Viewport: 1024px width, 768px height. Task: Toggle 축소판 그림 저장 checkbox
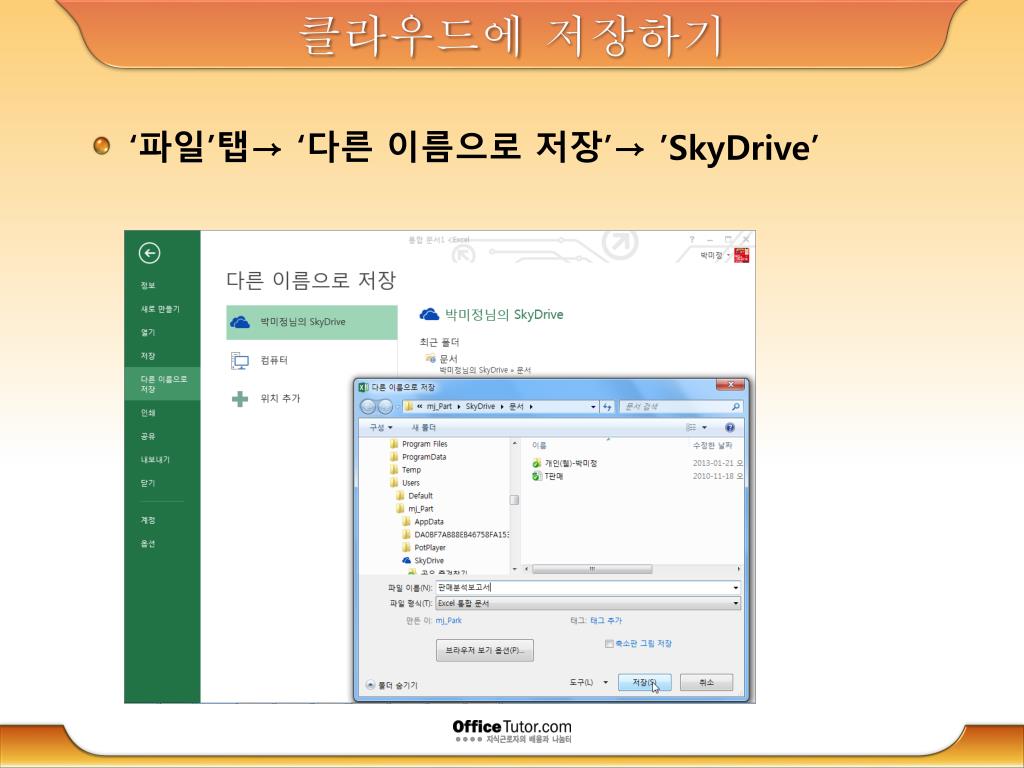[x=609, y=644]
